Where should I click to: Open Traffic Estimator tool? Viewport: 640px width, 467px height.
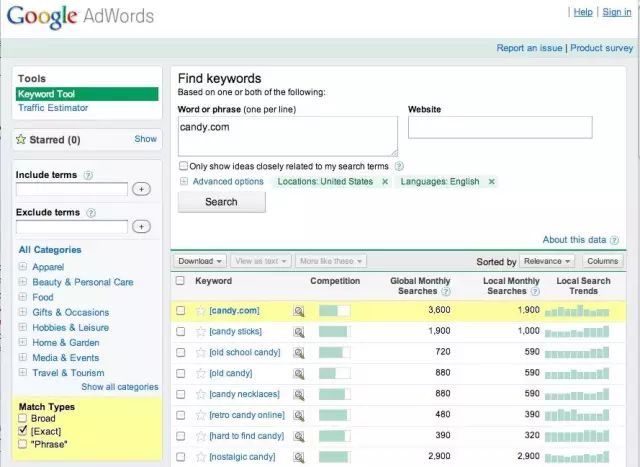point(52,108)
